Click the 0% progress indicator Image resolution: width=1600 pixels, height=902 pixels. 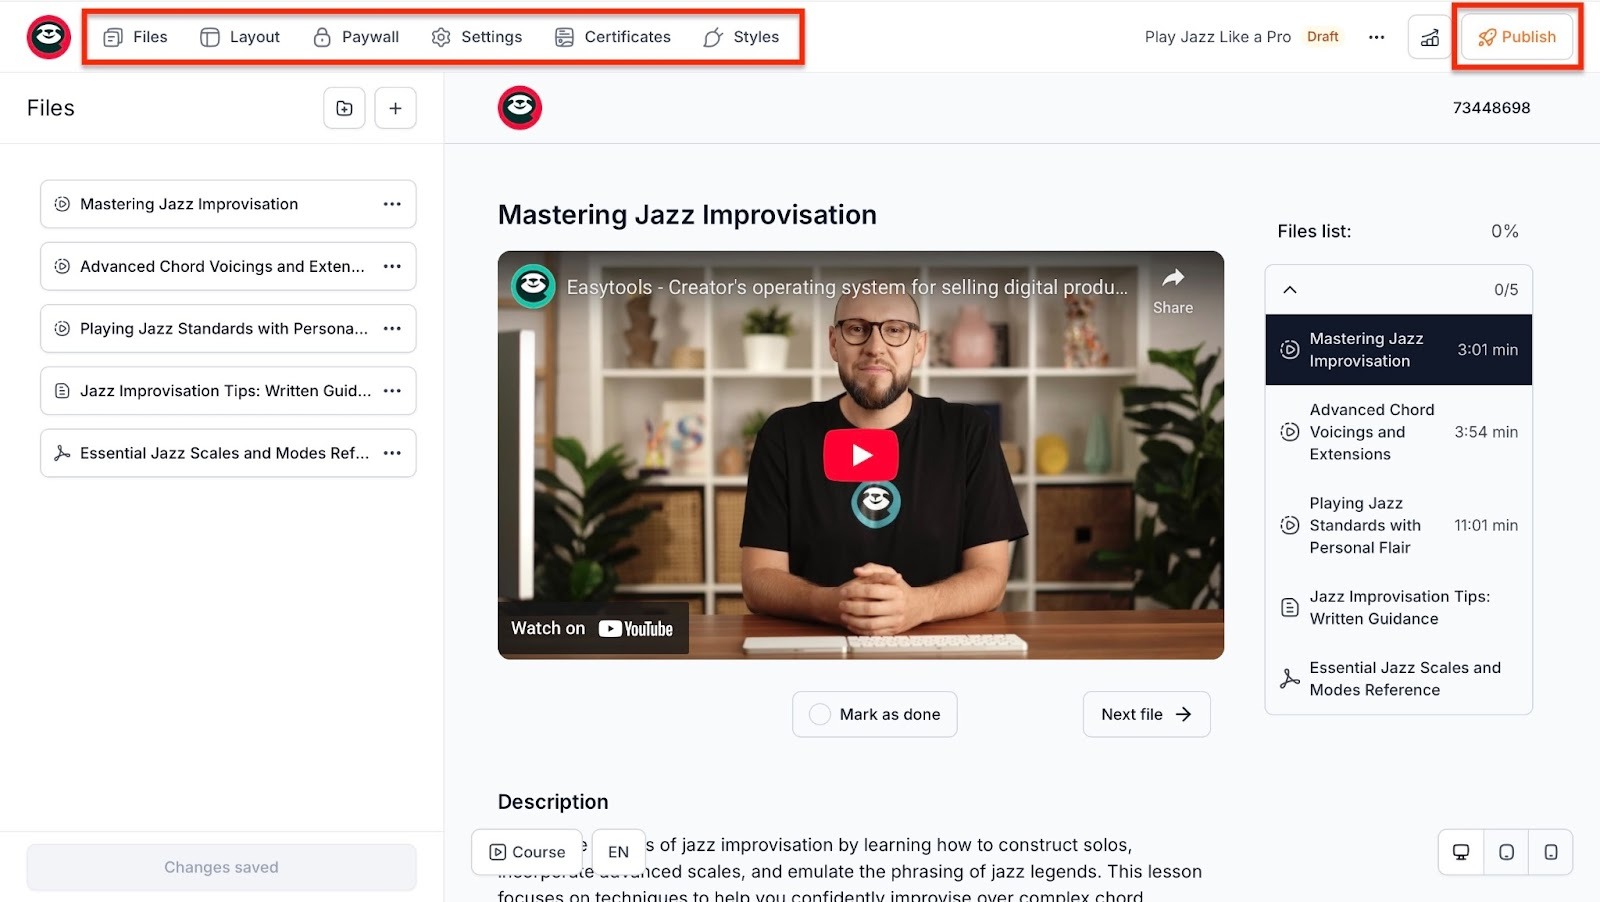(1505, 231)
